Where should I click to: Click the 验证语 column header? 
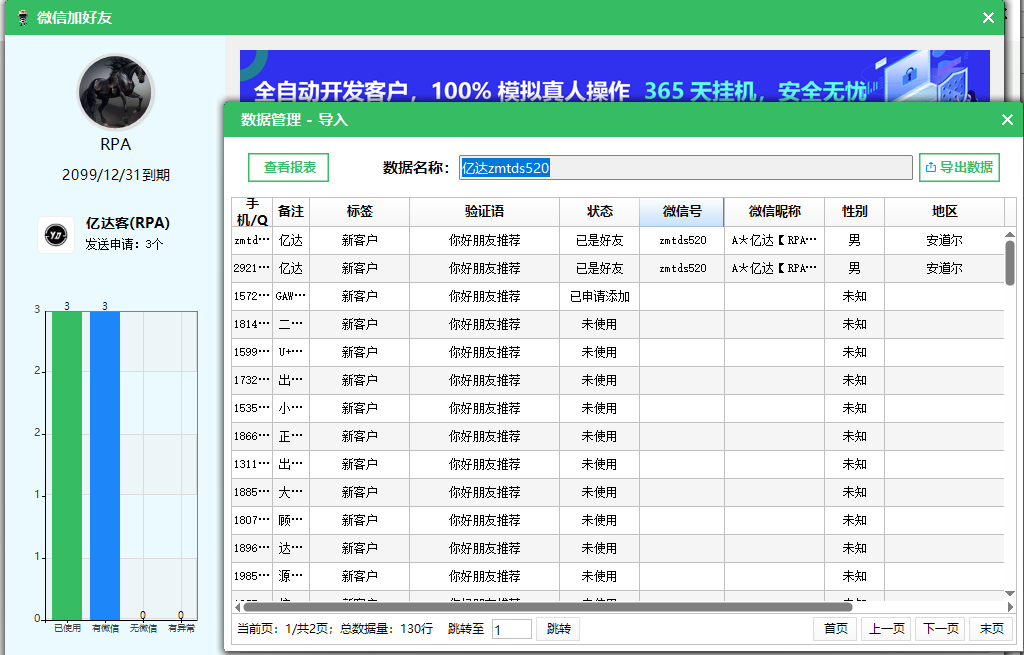point(485,212)
